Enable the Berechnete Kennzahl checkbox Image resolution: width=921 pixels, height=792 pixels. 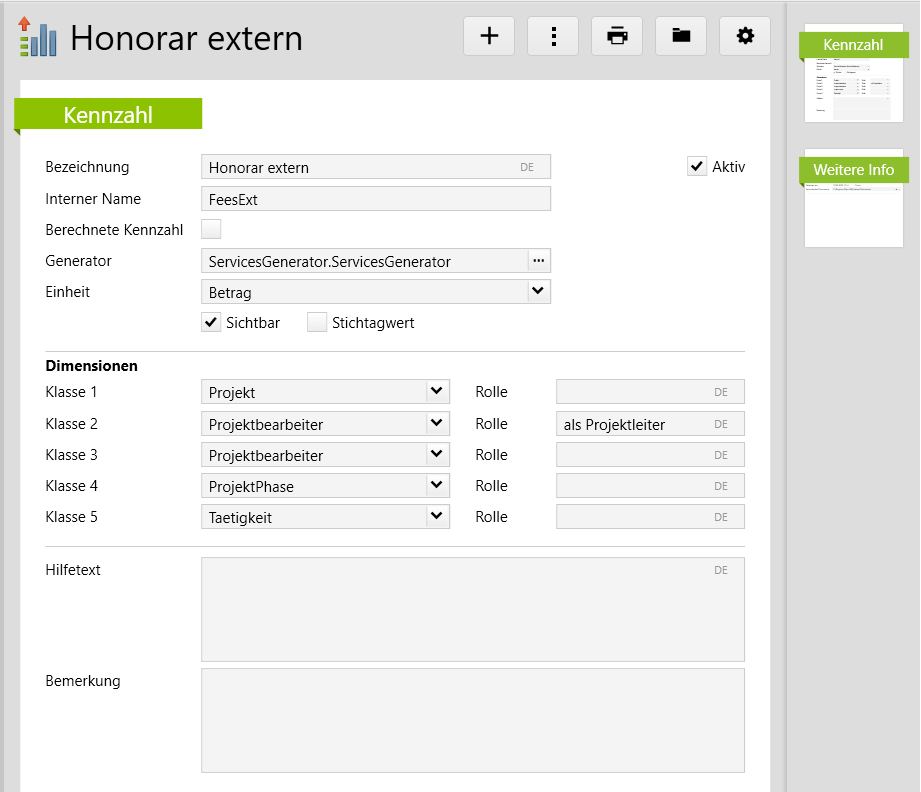pyautogui.click(x=211, y=230)
